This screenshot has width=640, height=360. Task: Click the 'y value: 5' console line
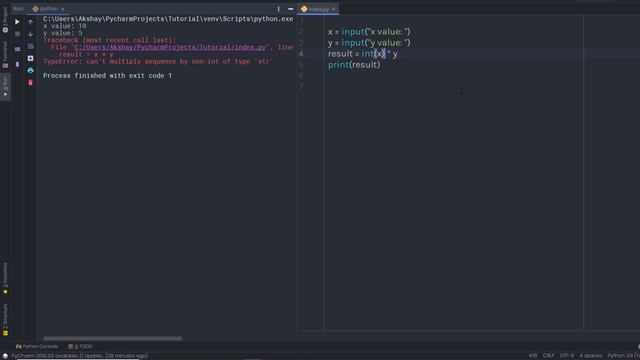click(x=62, y=33)
